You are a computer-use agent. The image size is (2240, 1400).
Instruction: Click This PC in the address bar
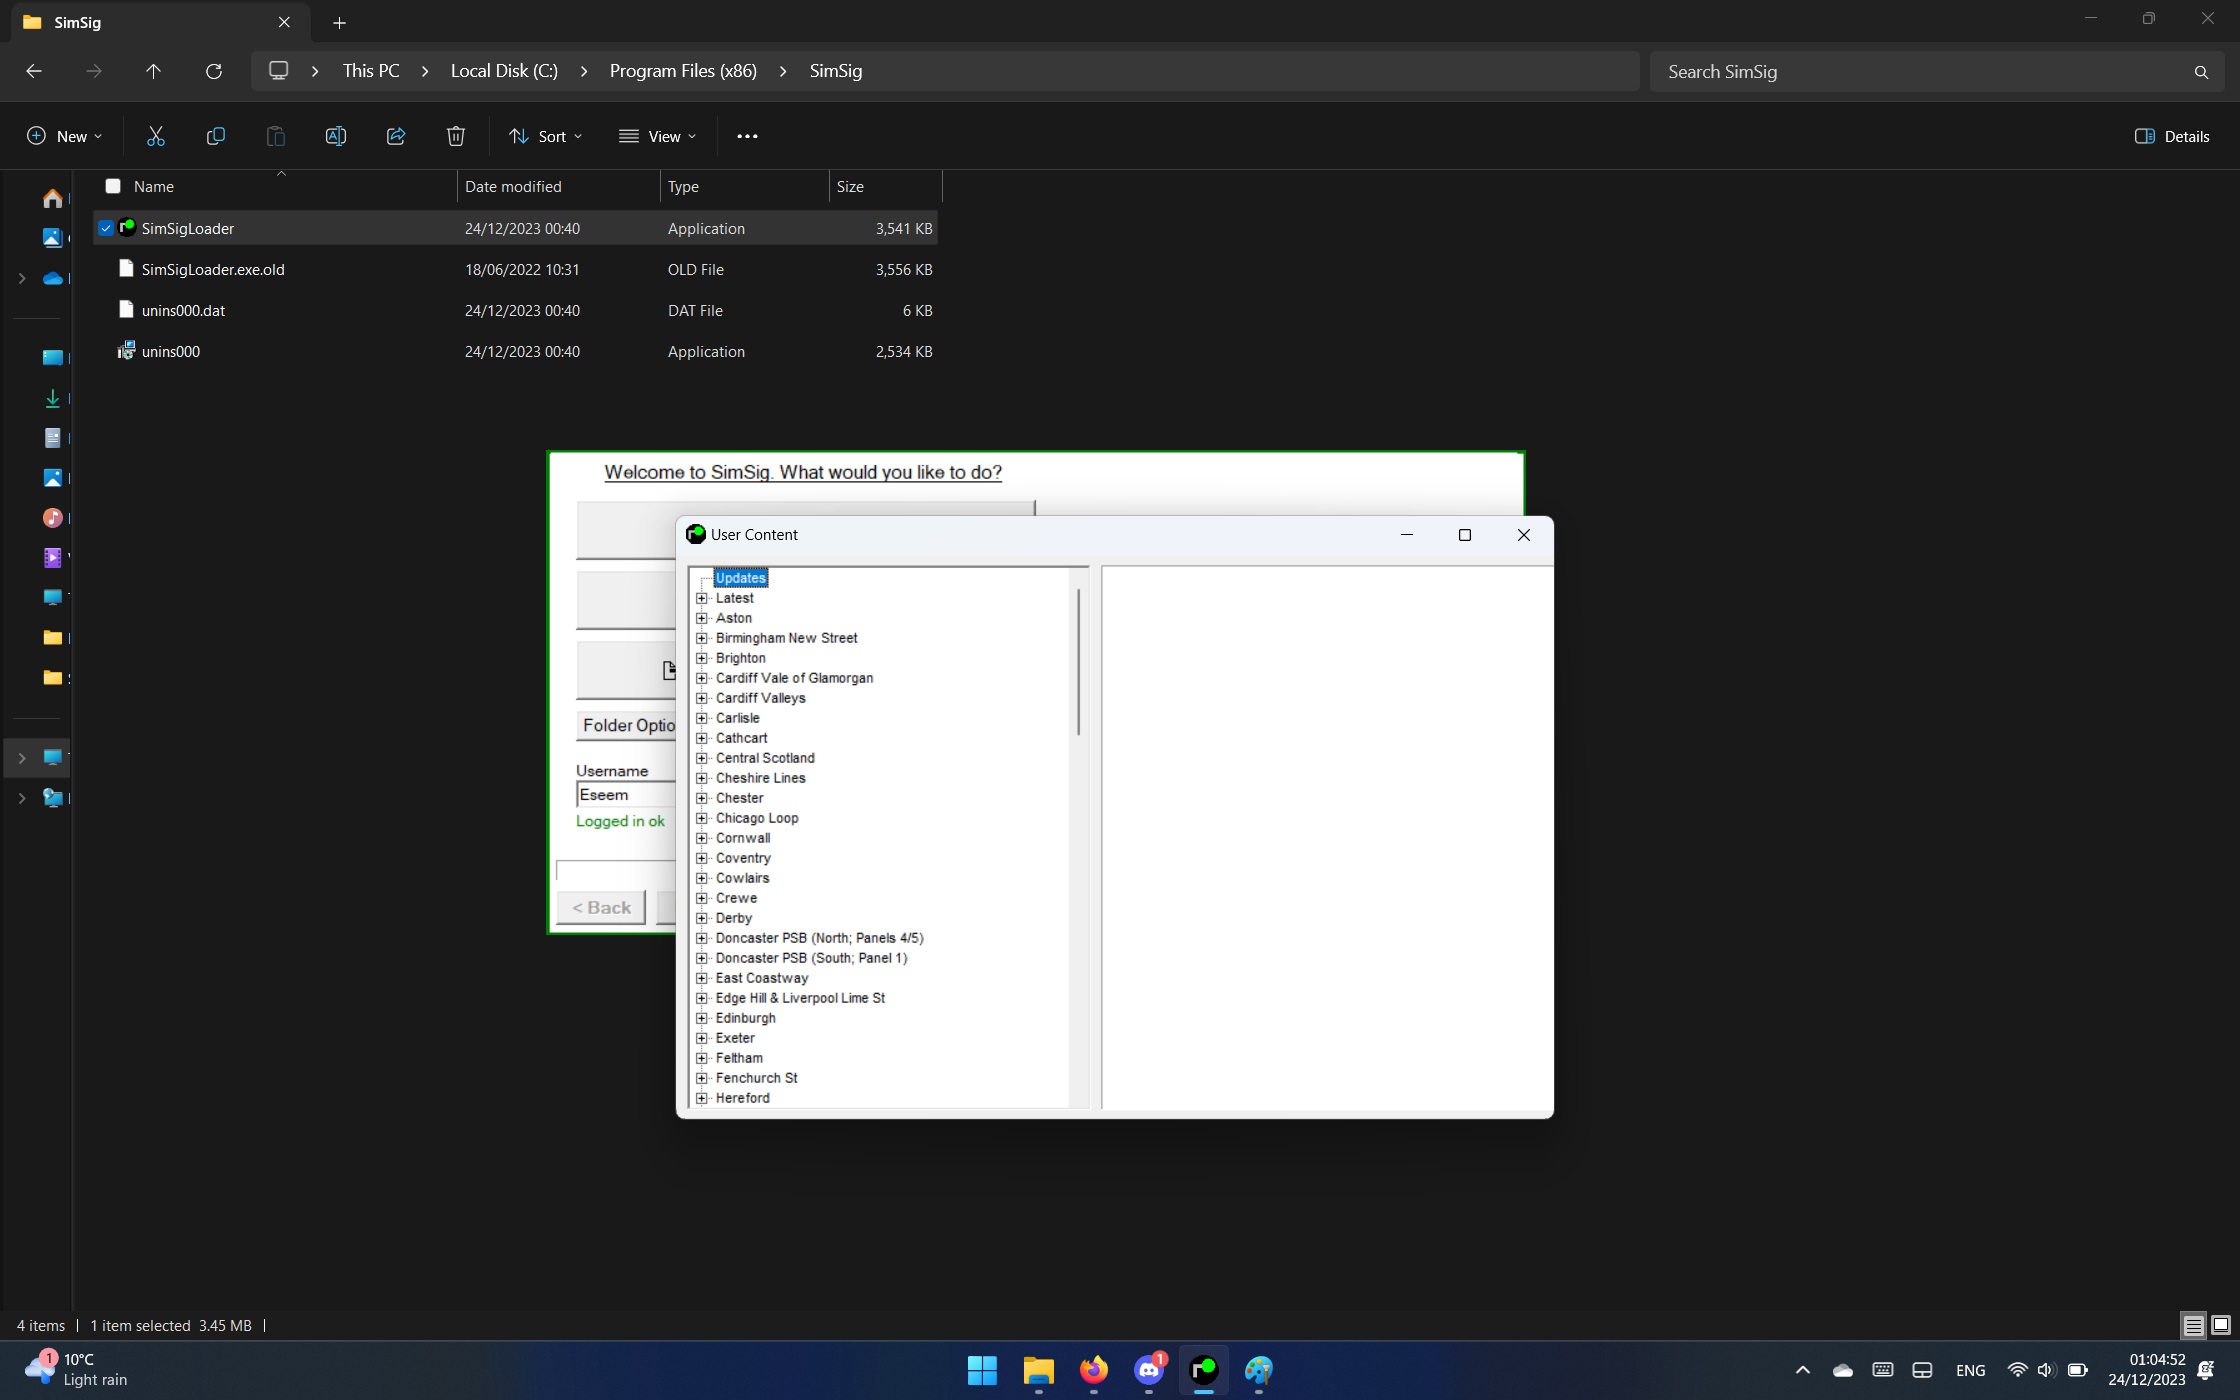pos(371,71)
